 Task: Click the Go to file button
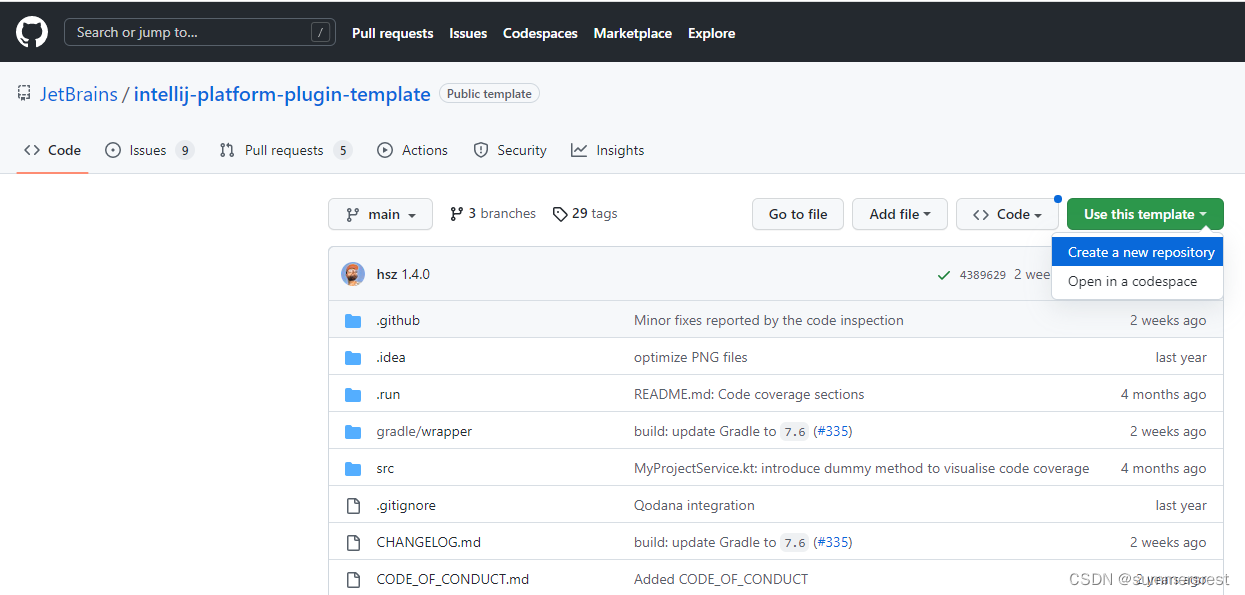click(797, 213)
